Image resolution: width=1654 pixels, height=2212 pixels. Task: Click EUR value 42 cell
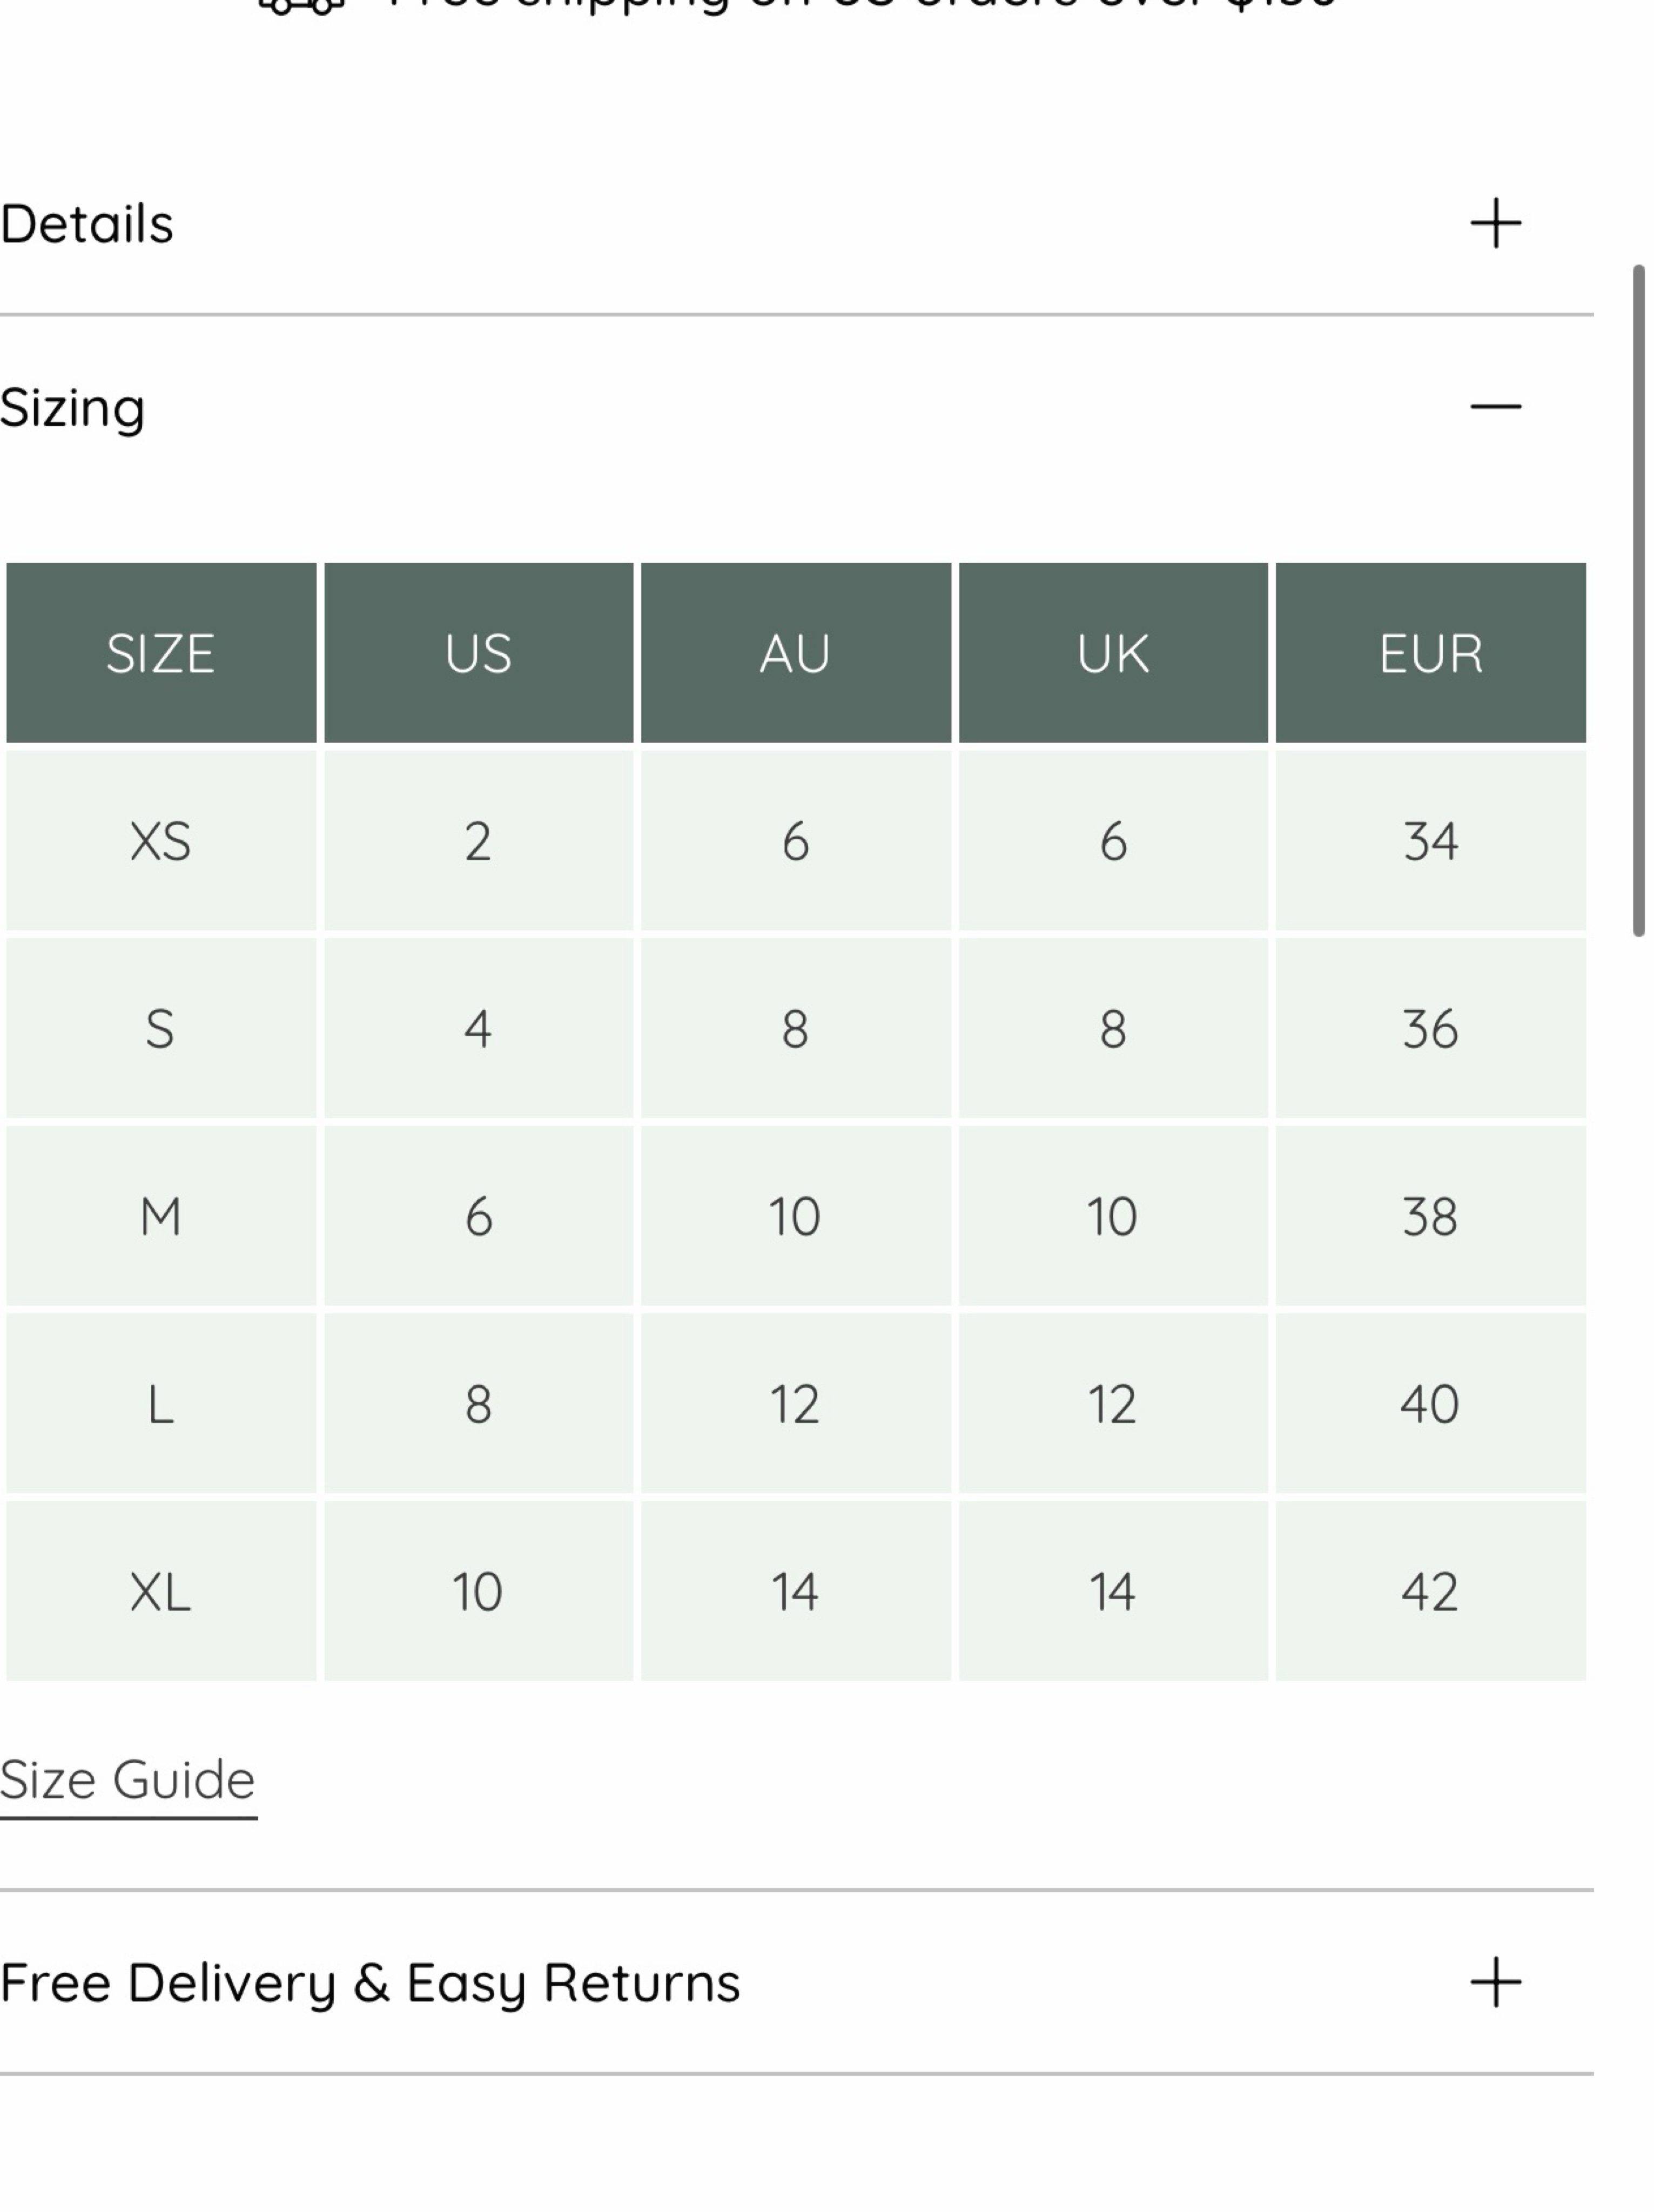coord(1430,1590)
